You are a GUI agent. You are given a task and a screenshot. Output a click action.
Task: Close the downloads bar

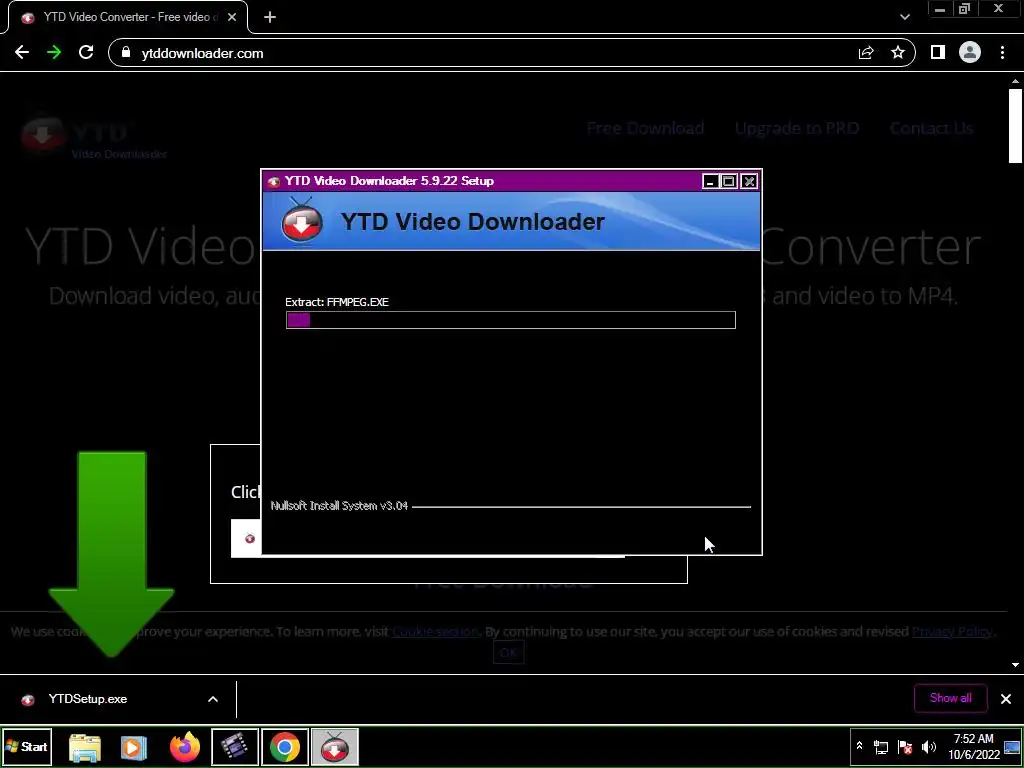1006,699
